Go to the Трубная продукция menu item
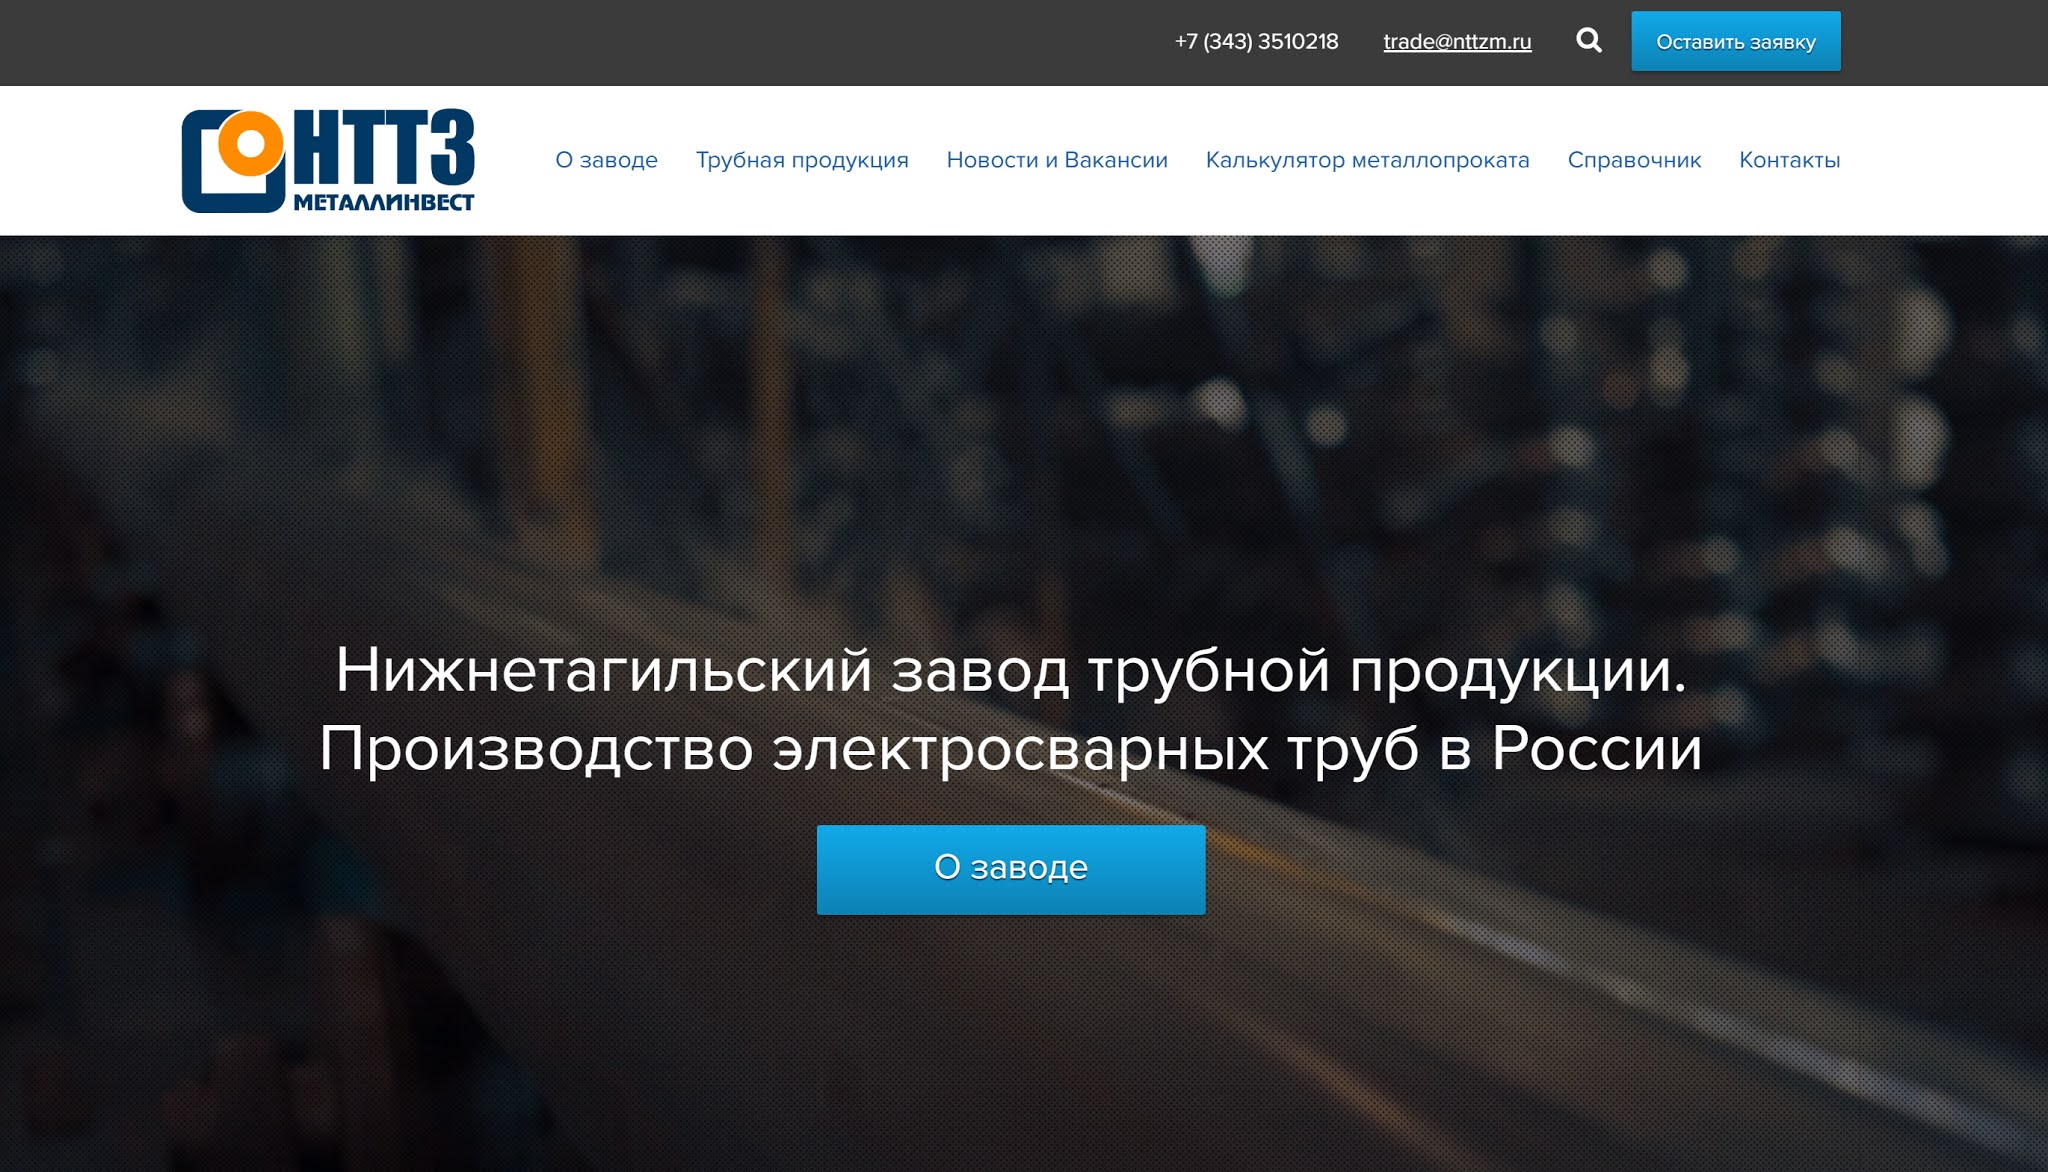2048x1172 pixels. [x=802, y=160]
